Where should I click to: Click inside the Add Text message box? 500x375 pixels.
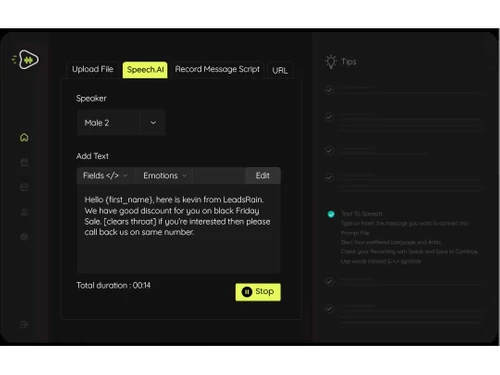tap(179, 229)
